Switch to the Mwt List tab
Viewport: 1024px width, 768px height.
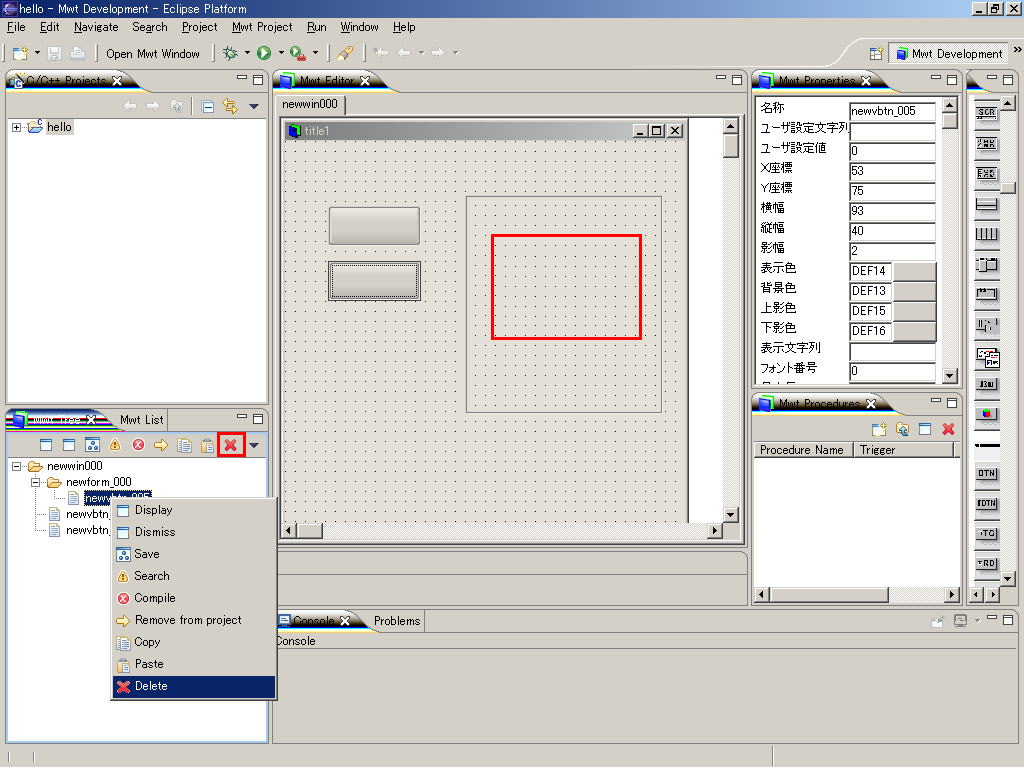141,420
